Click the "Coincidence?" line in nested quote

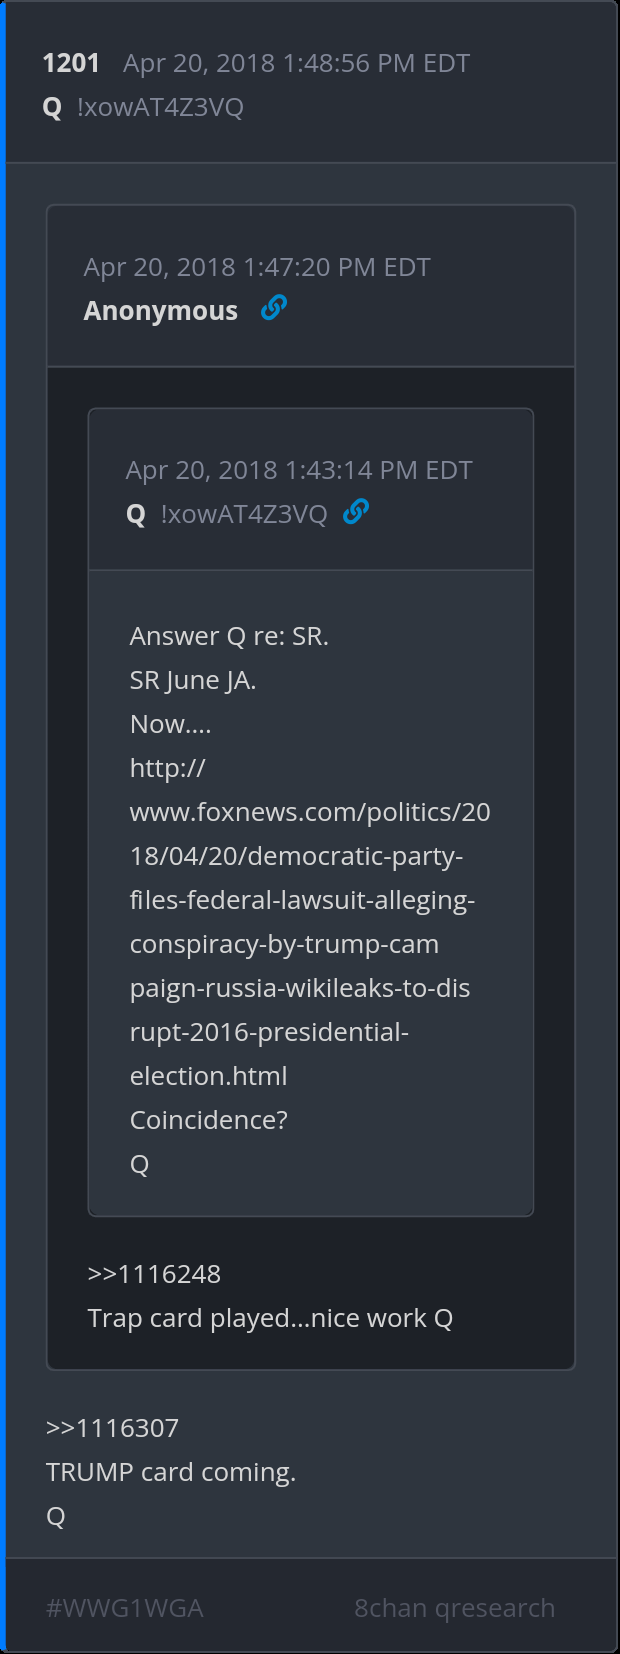point(209,1120)
